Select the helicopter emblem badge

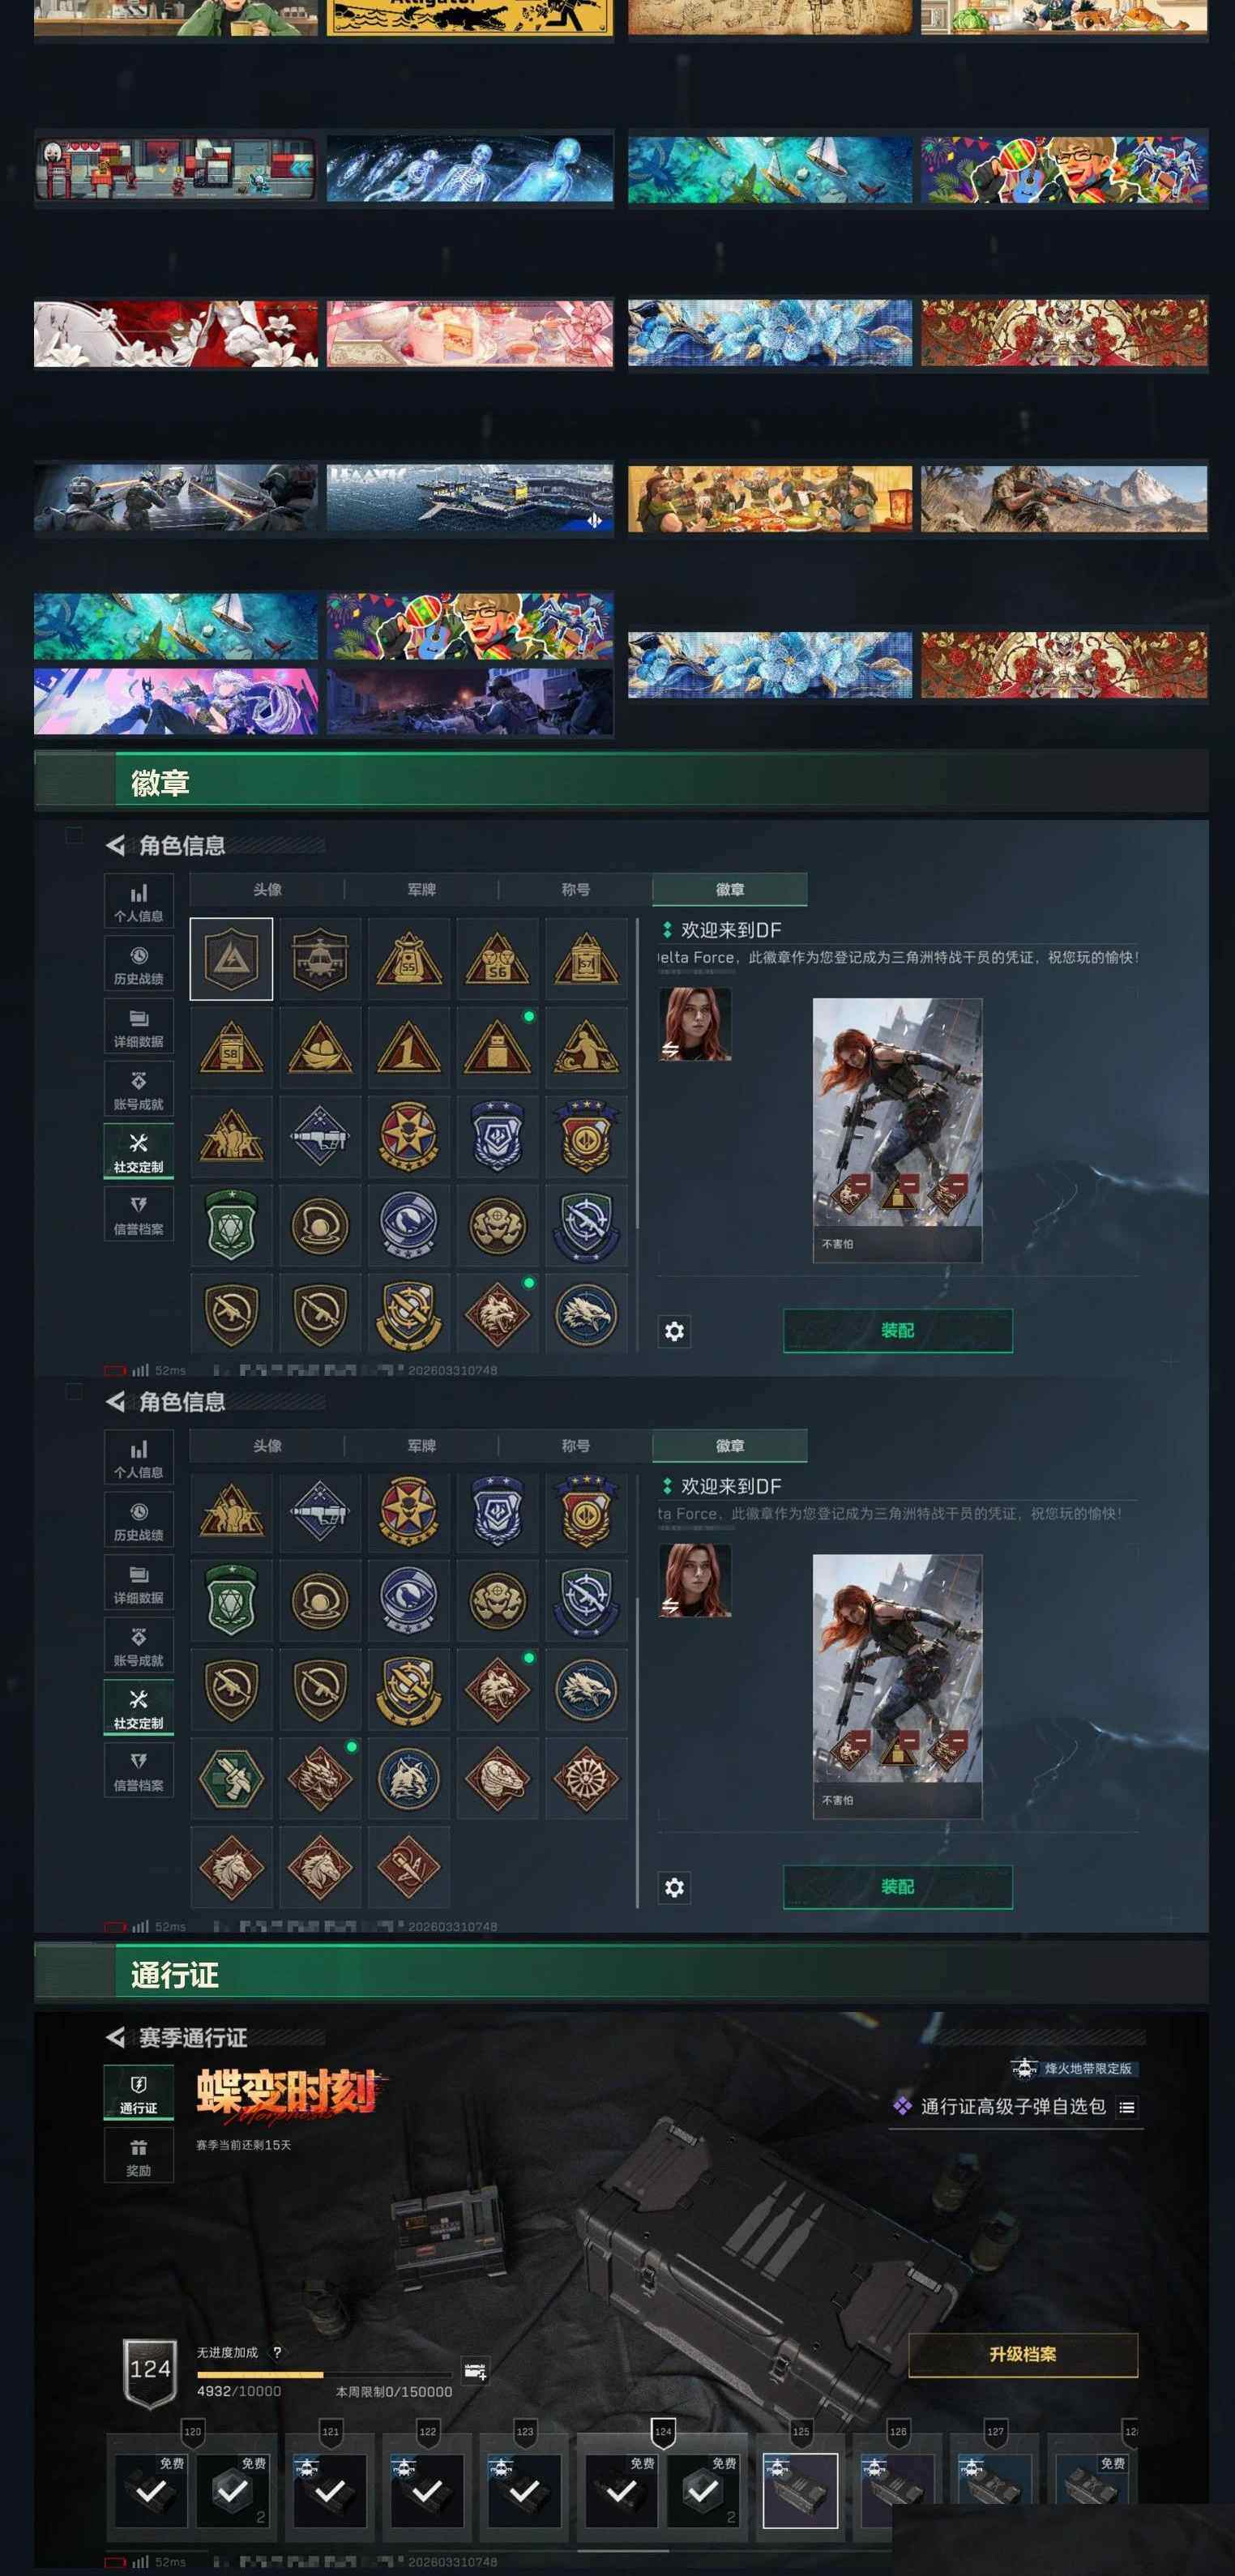[319, 958]
